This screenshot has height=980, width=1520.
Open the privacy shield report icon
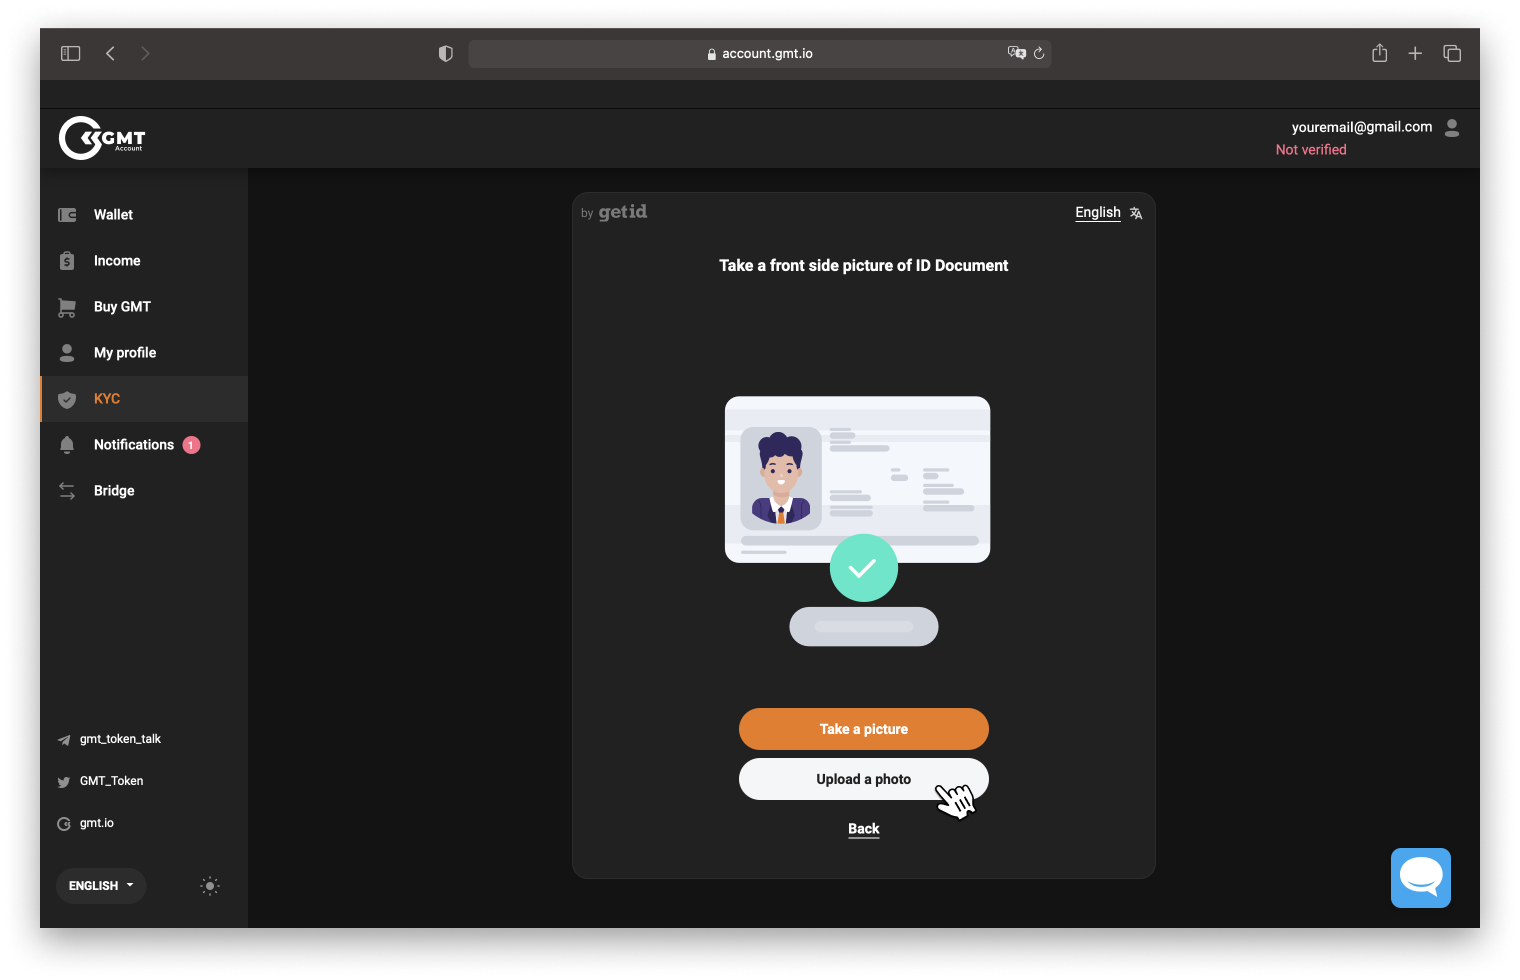click(446, 53)
